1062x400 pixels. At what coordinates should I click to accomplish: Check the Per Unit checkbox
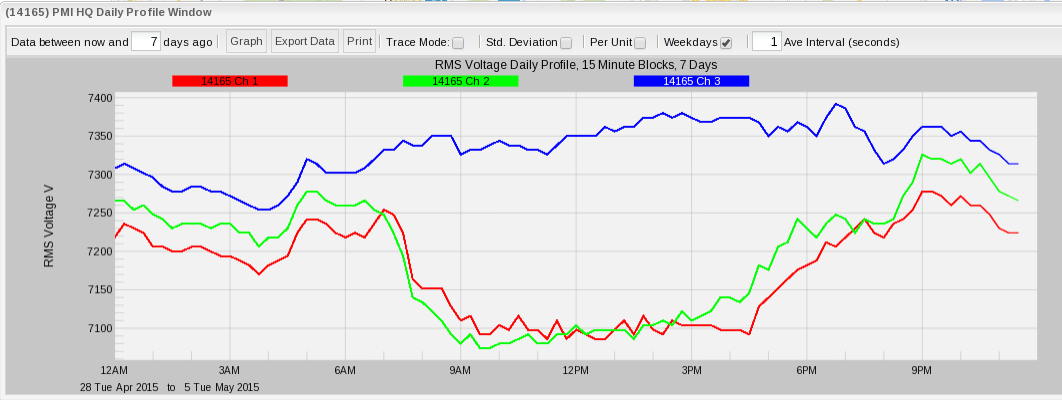[640, 43]
